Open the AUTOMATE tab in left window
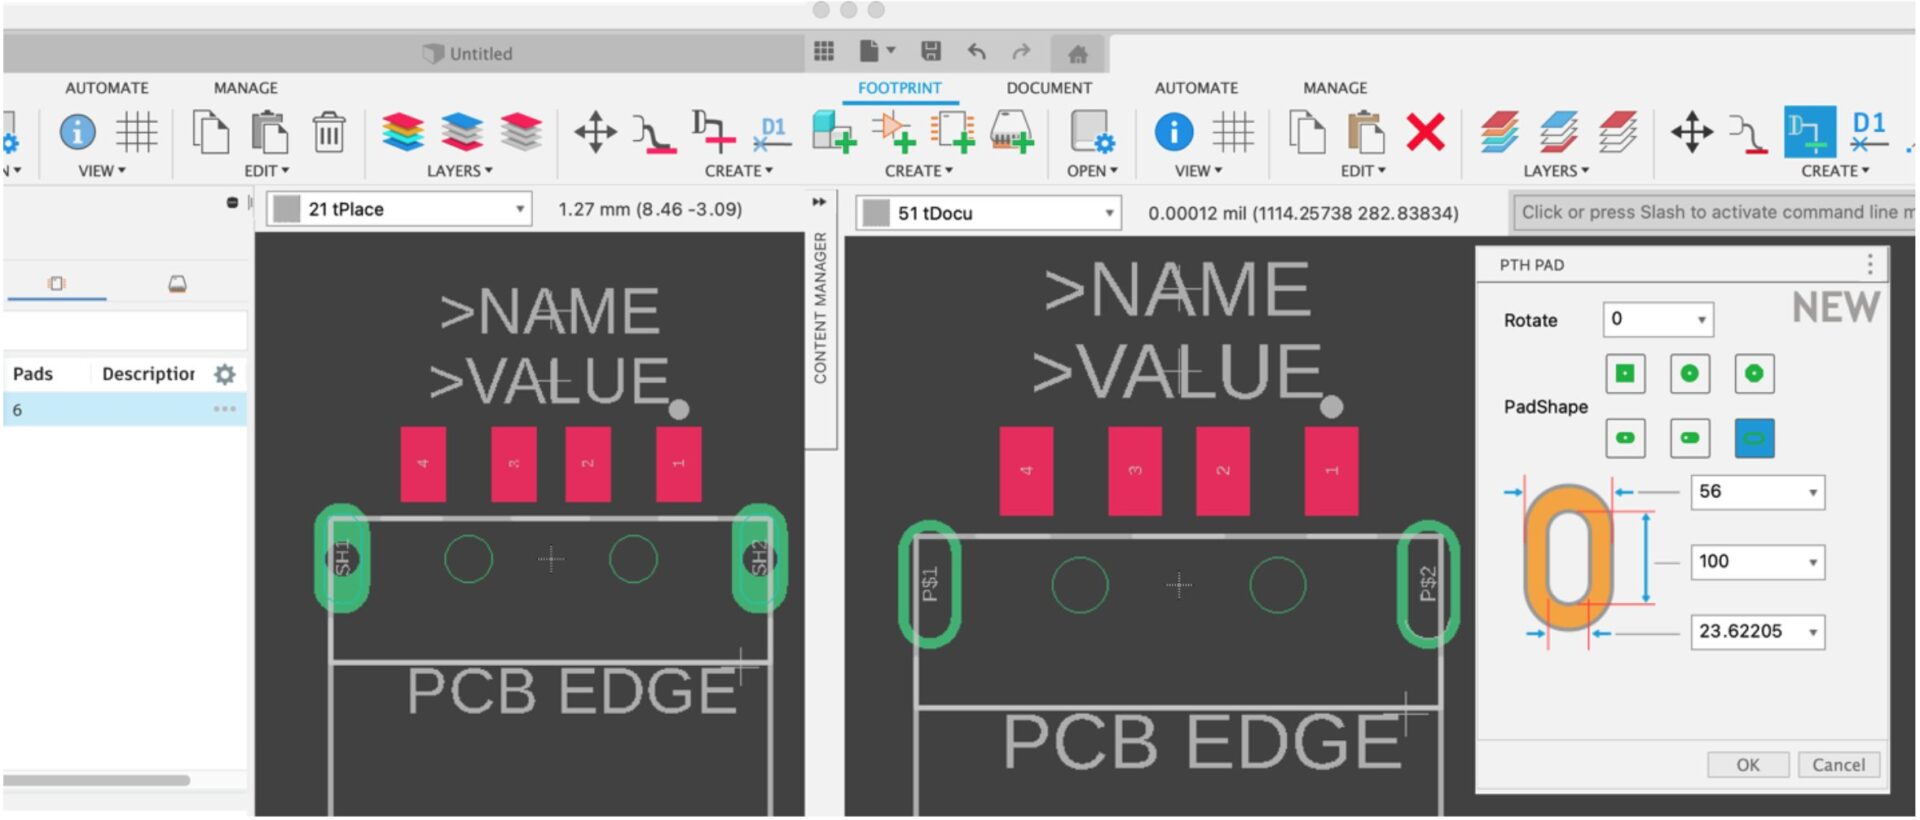1920x820 pixels. 107,88
